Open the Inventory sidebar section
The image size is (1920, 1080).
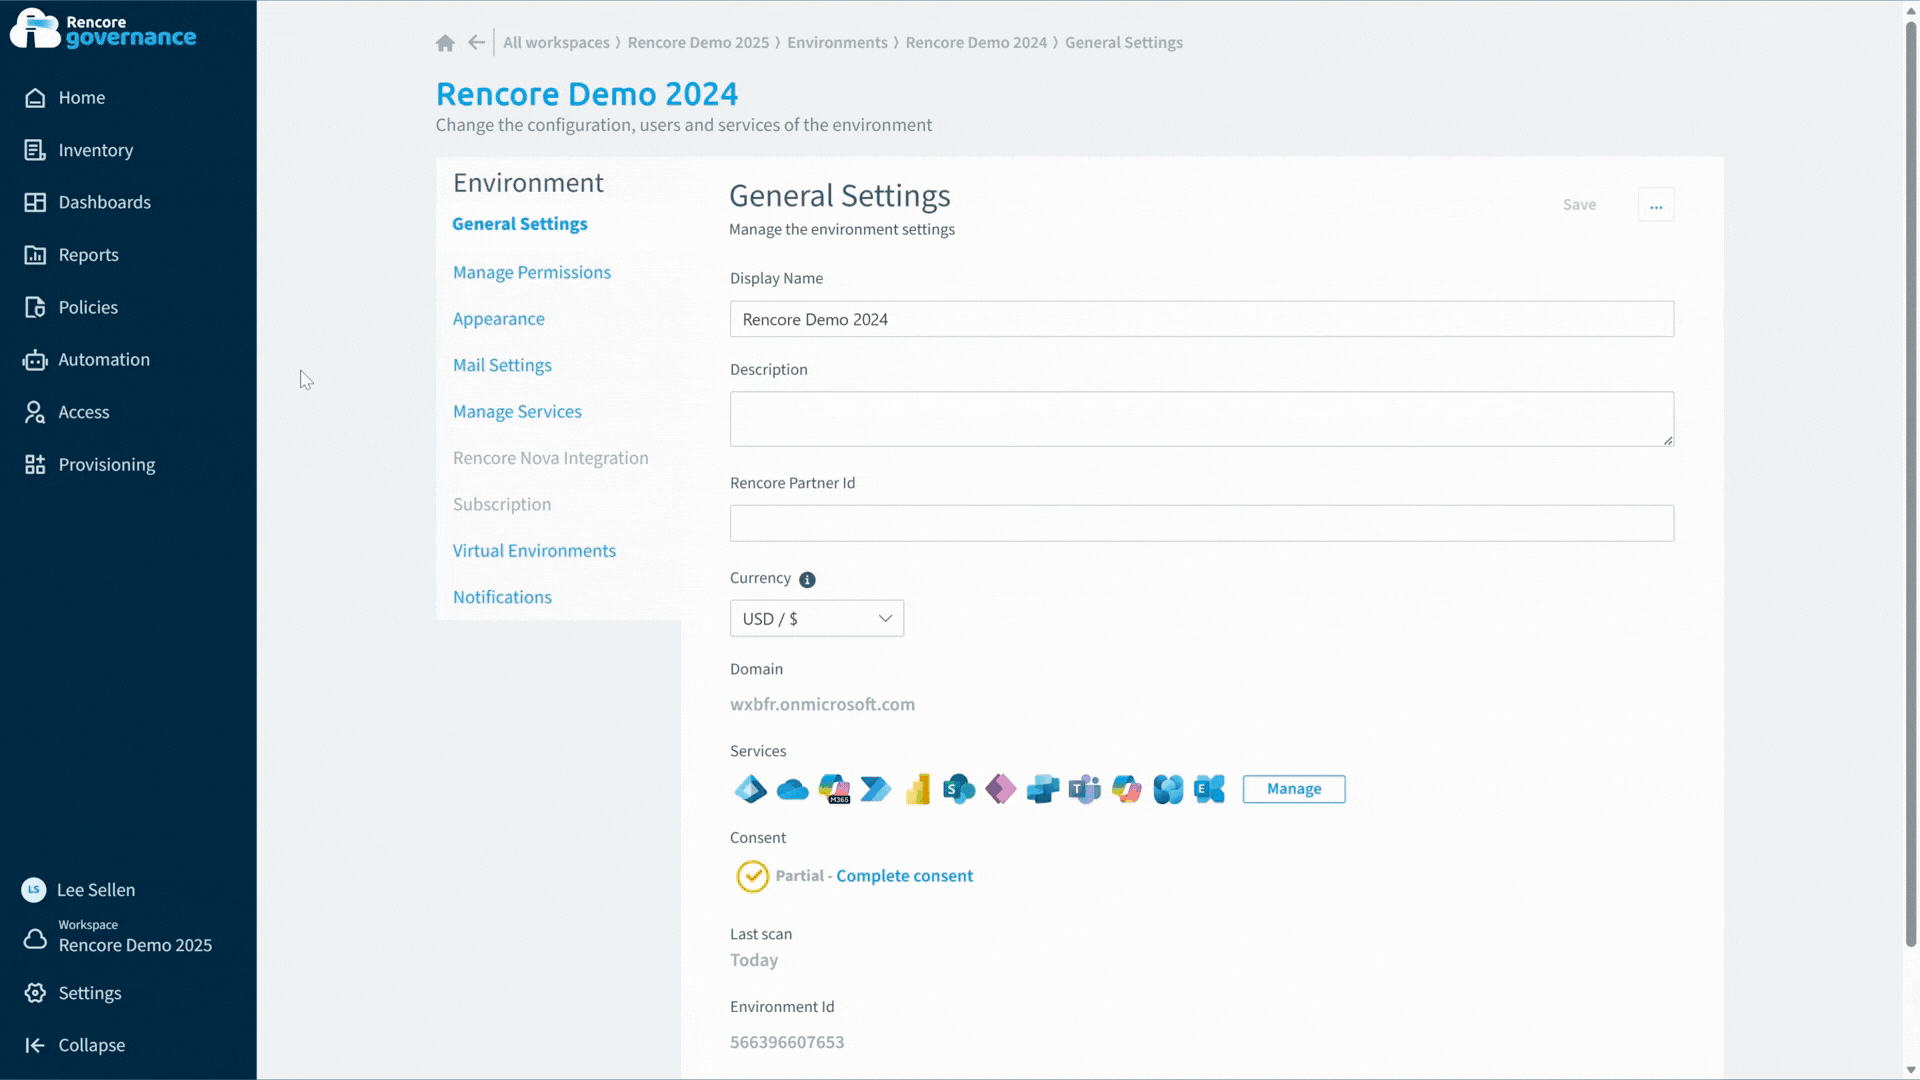click(95, 149)
